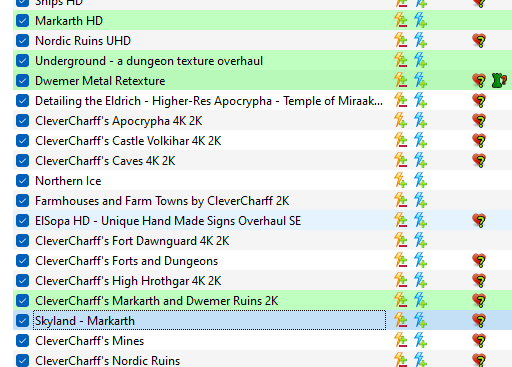The image size is (512, 367).
Task: Click orange conflict icon for Dwemer Metal Retexture
Action: pos(400,80)
